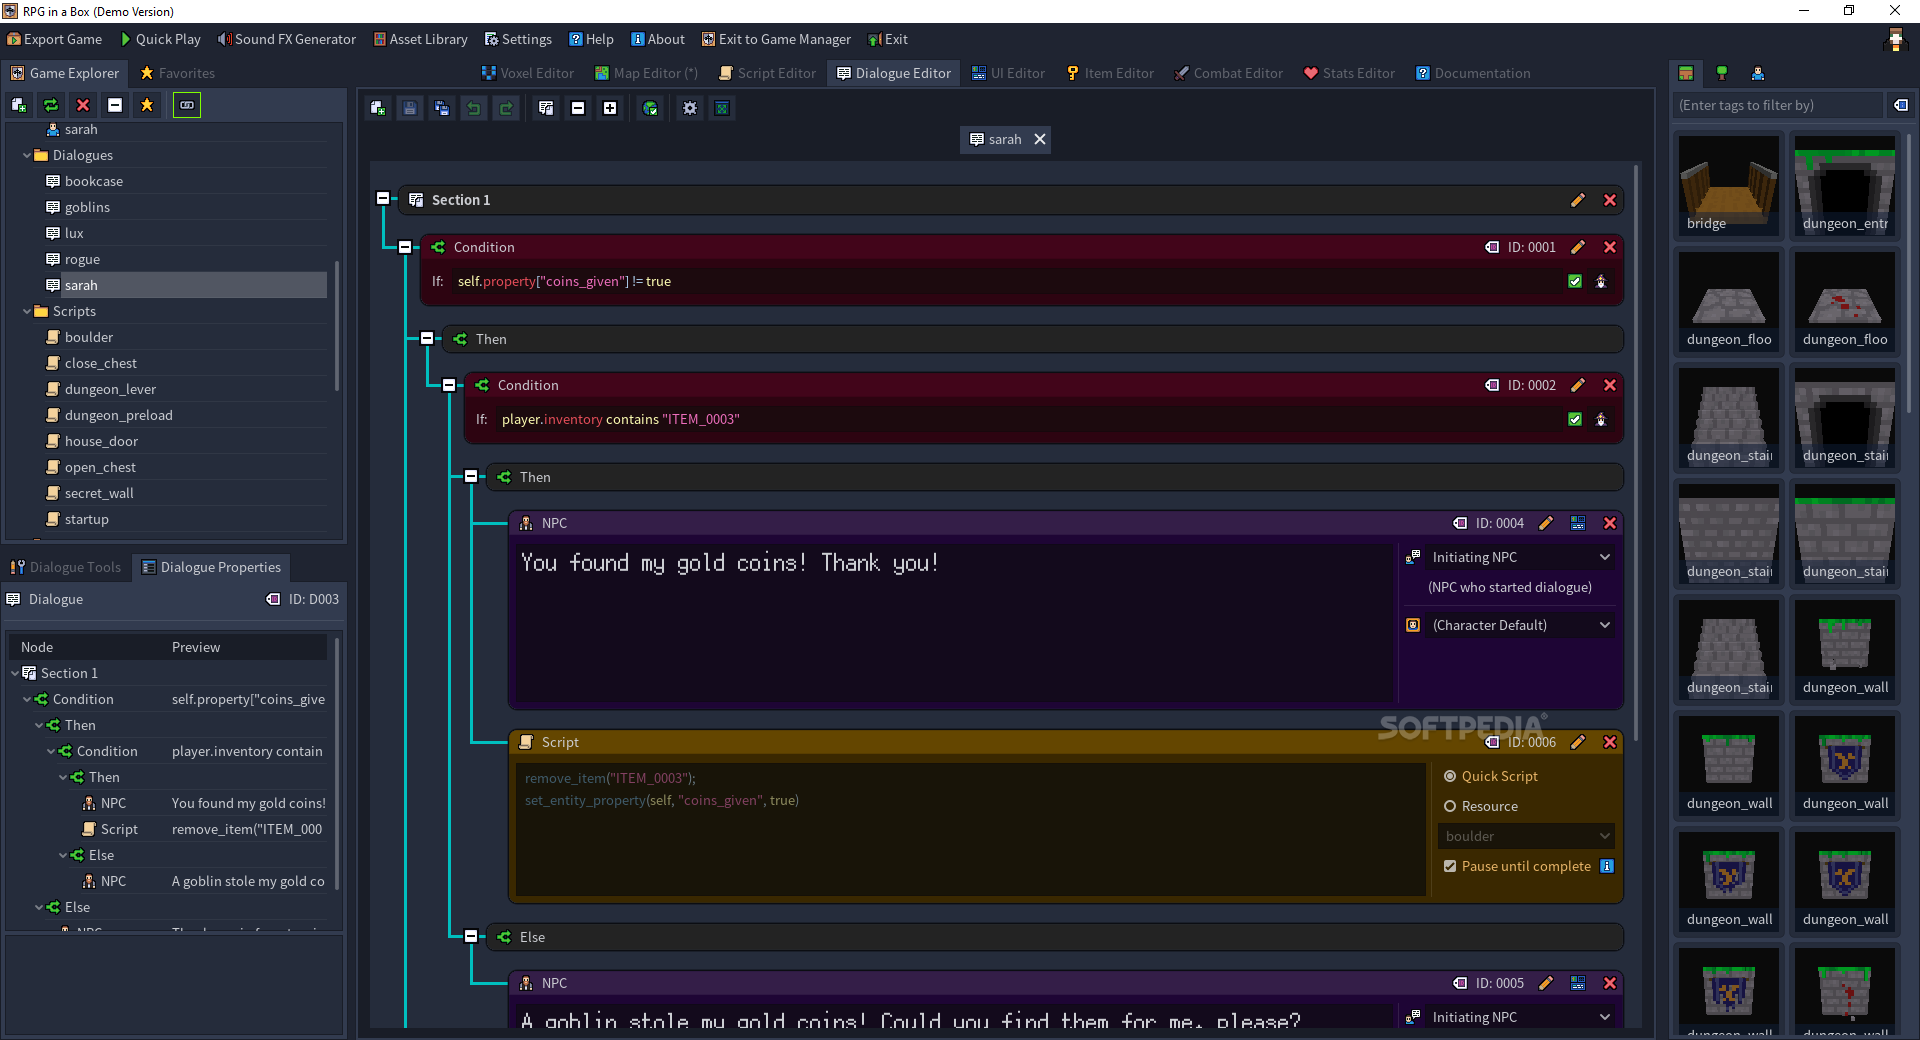Collapse the Else branch toggle
This screenshot has width=1920, height=1040.
click(x=471, y=936)
